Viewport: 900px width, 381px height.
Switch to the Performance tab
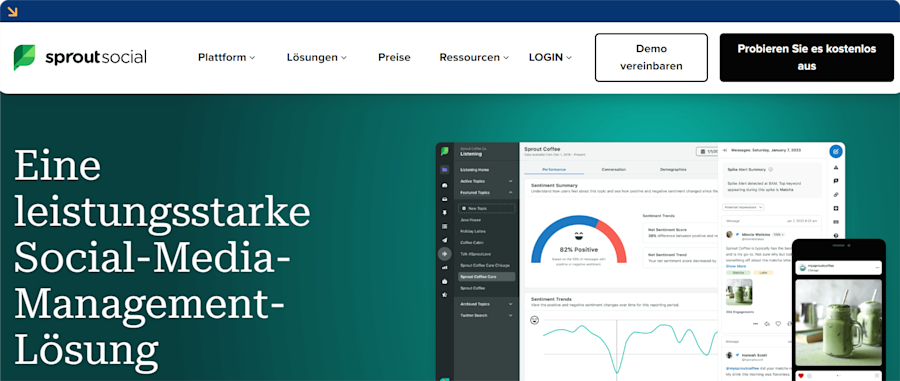point(554,169)
